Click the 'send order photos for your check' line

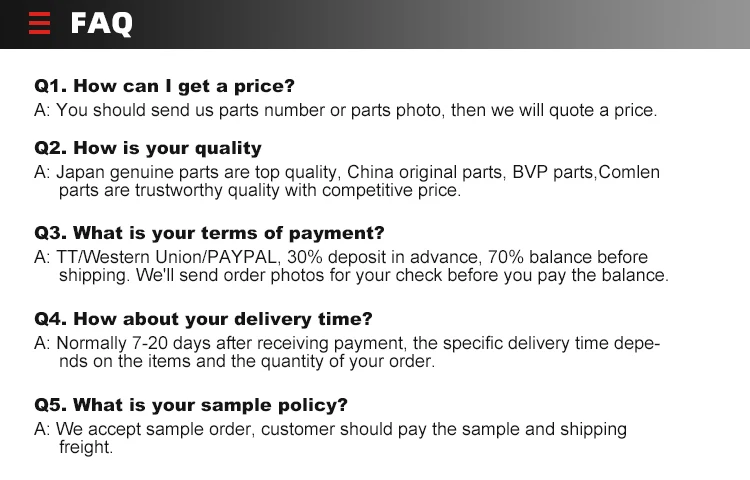(364, 275)
